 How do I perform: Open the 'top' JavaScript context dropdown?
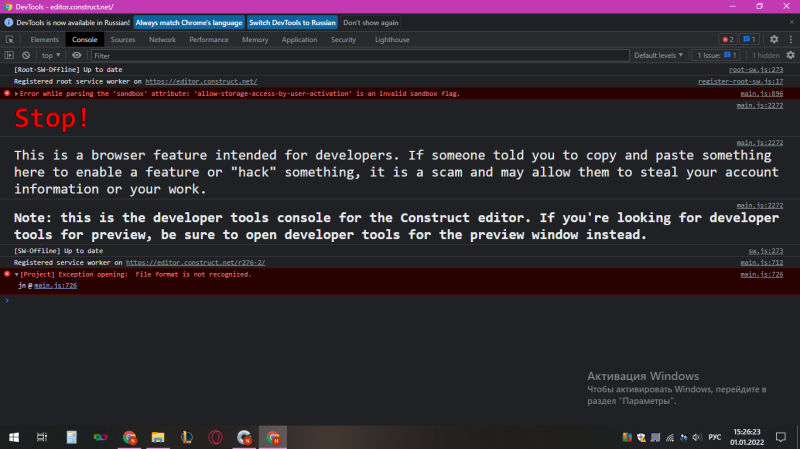51,55
